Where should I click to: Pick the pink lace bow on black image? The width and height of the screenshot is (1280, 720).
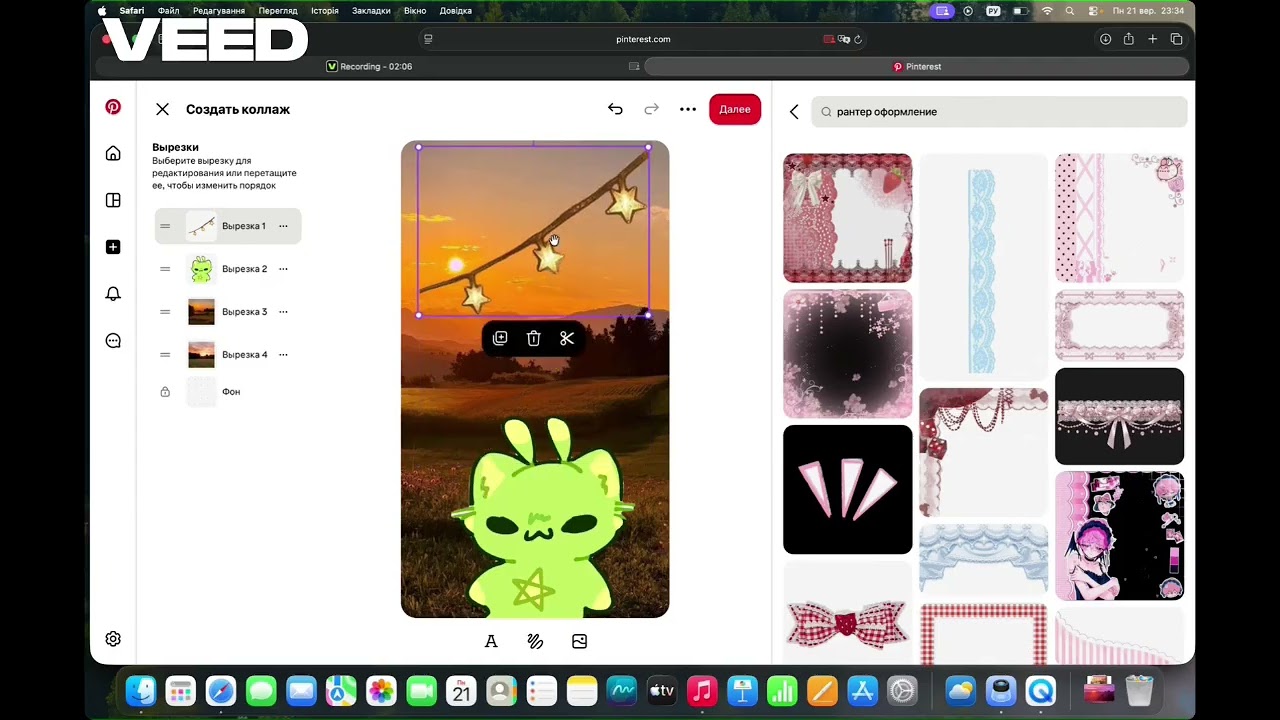pos(1120,417)
